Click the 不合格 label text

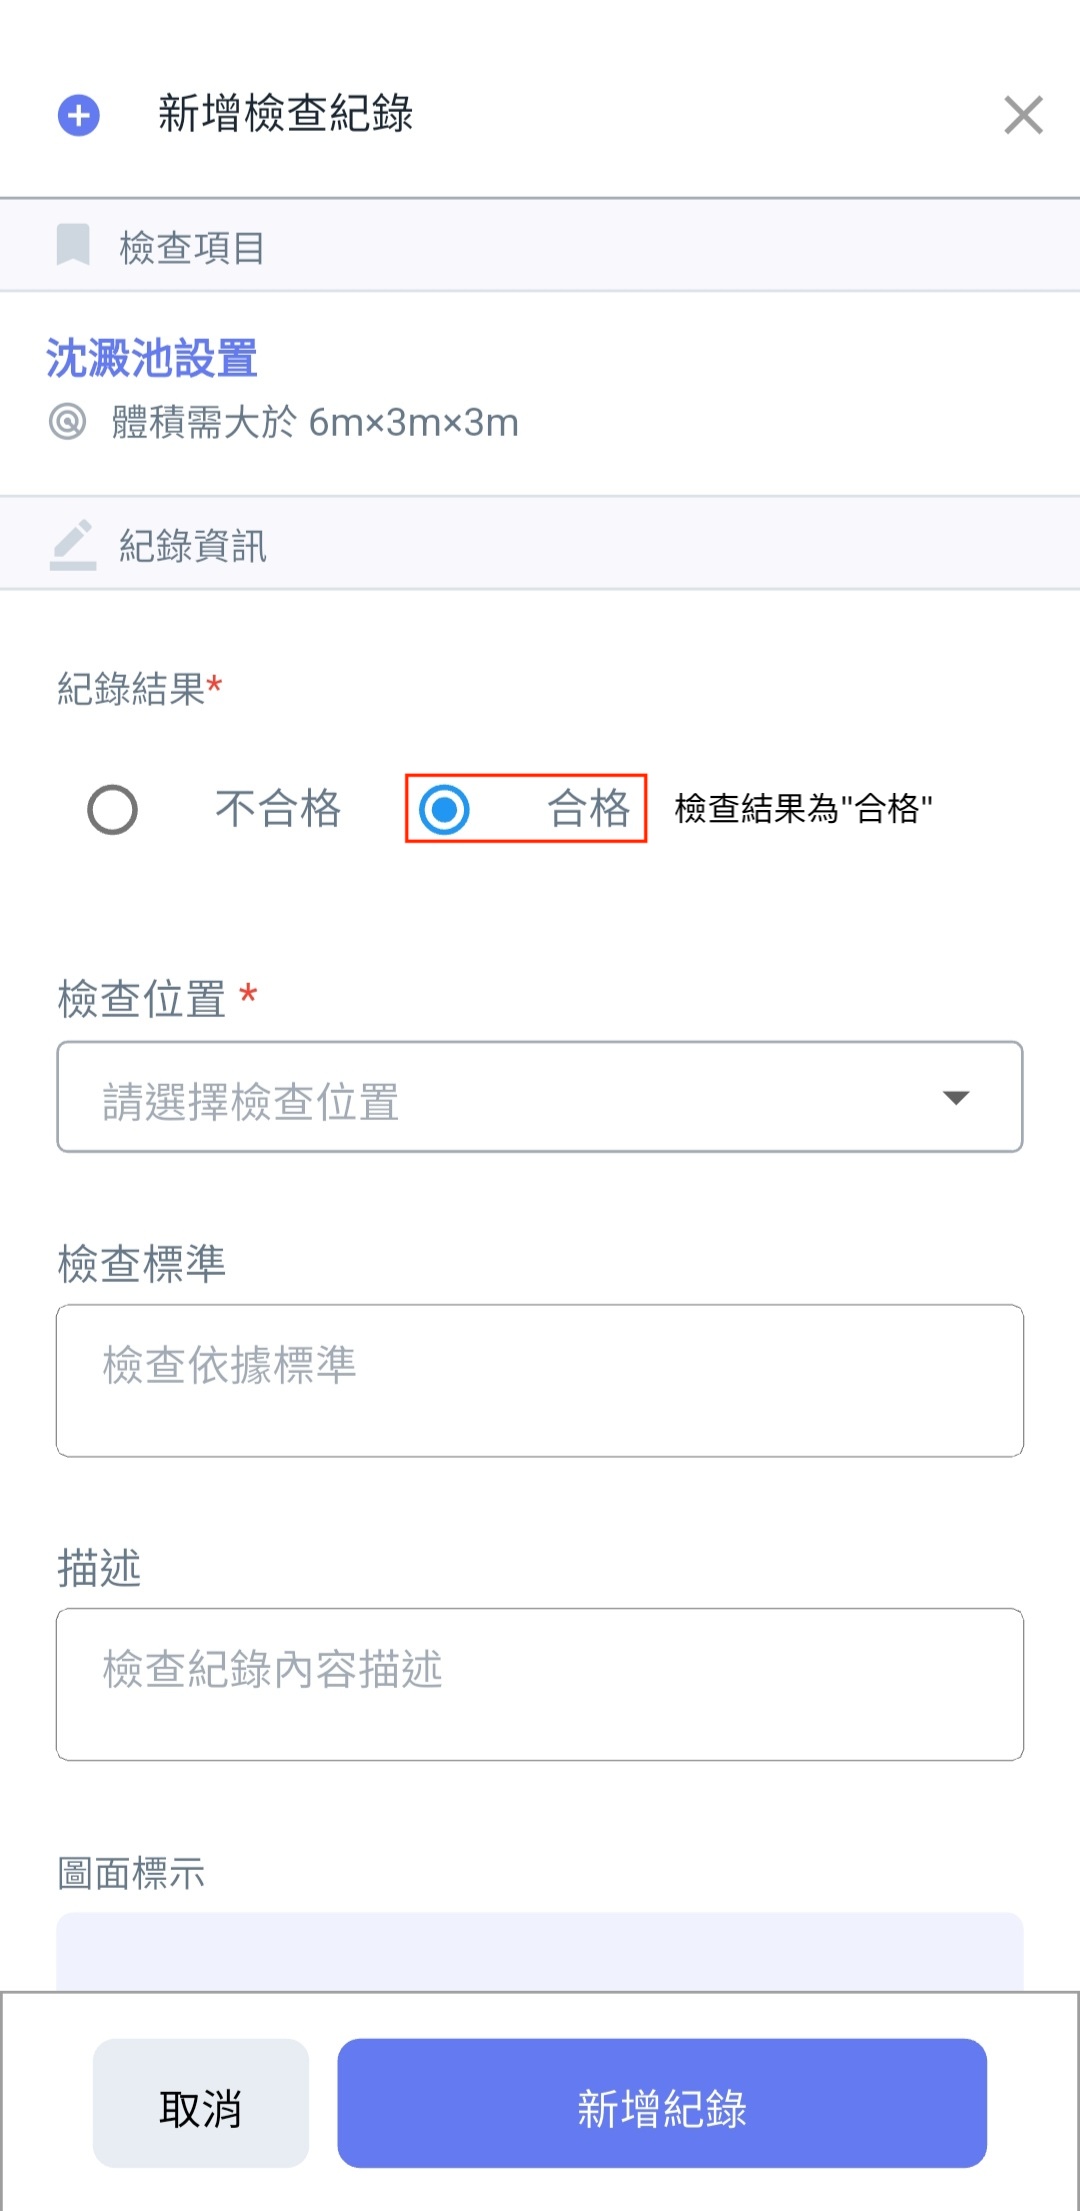[278, 809]
